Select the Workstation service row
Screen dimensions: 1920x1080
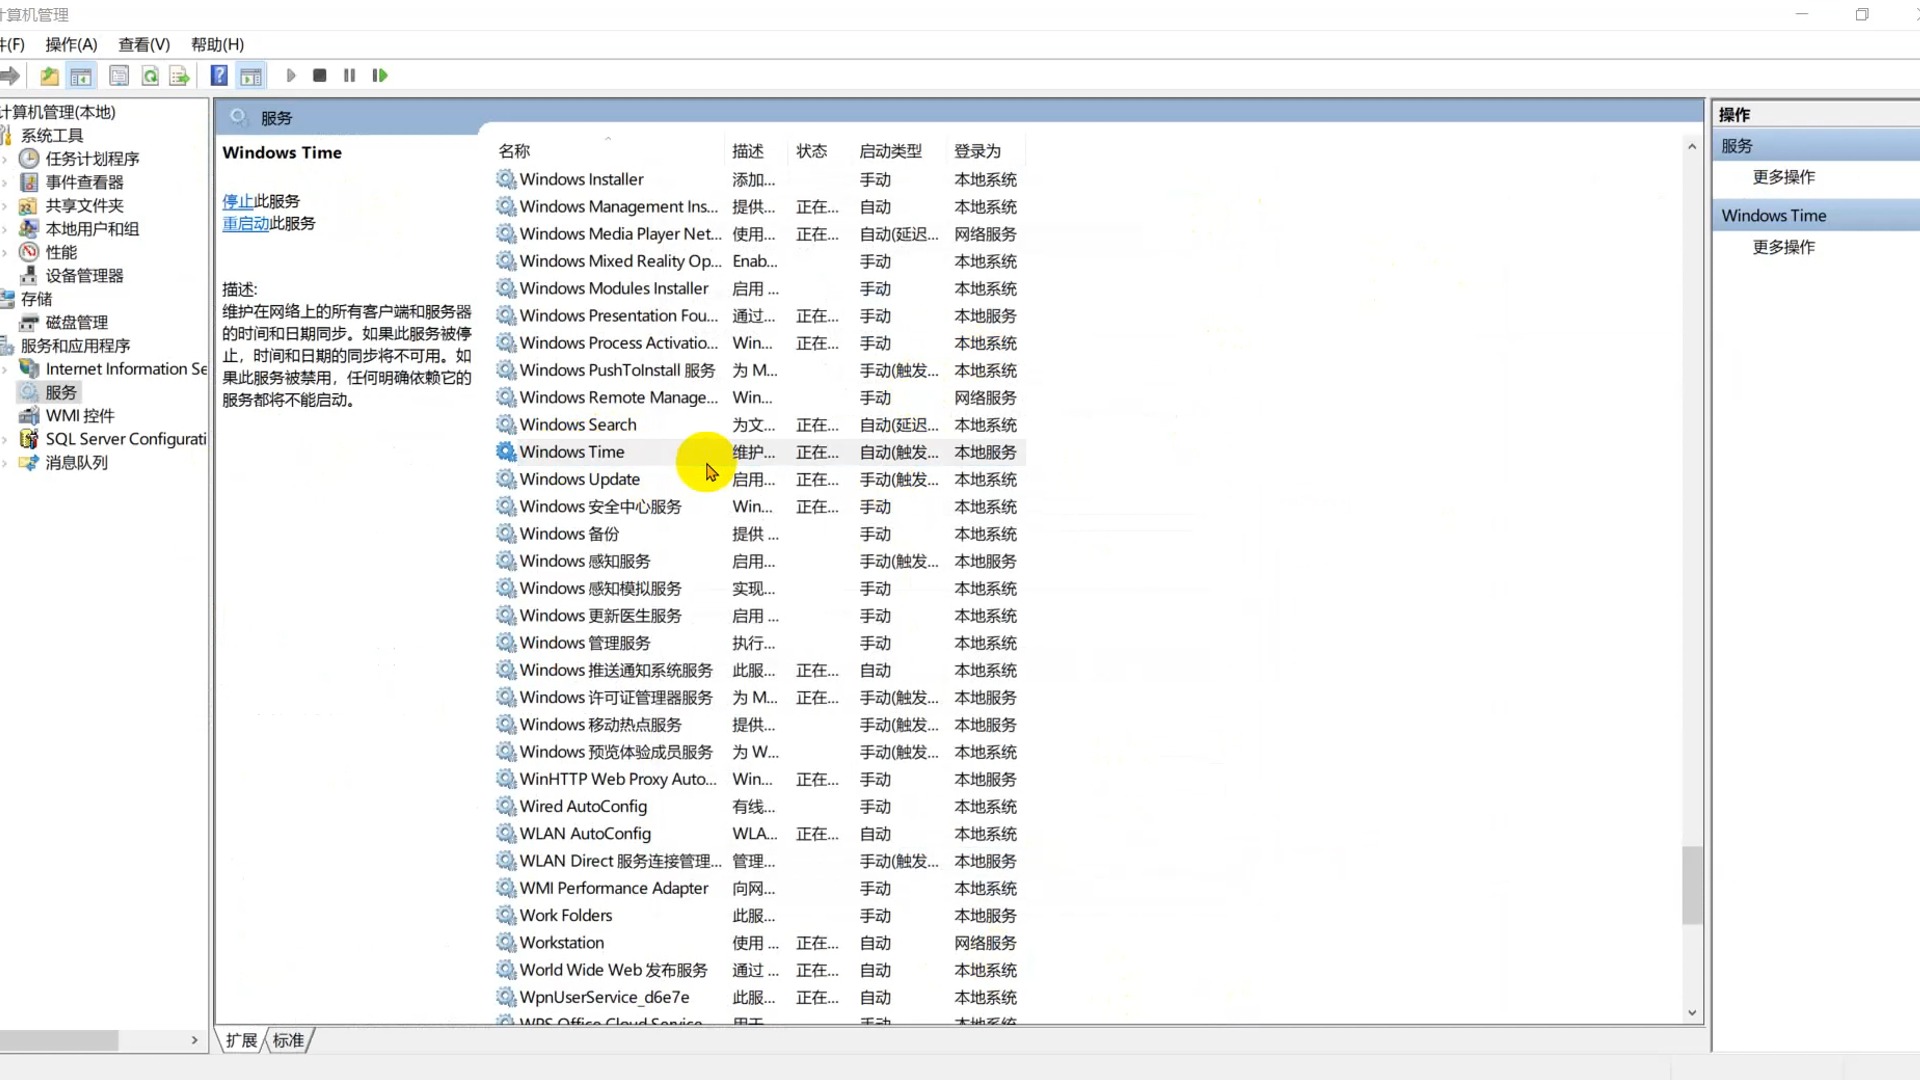pos(760,943)
